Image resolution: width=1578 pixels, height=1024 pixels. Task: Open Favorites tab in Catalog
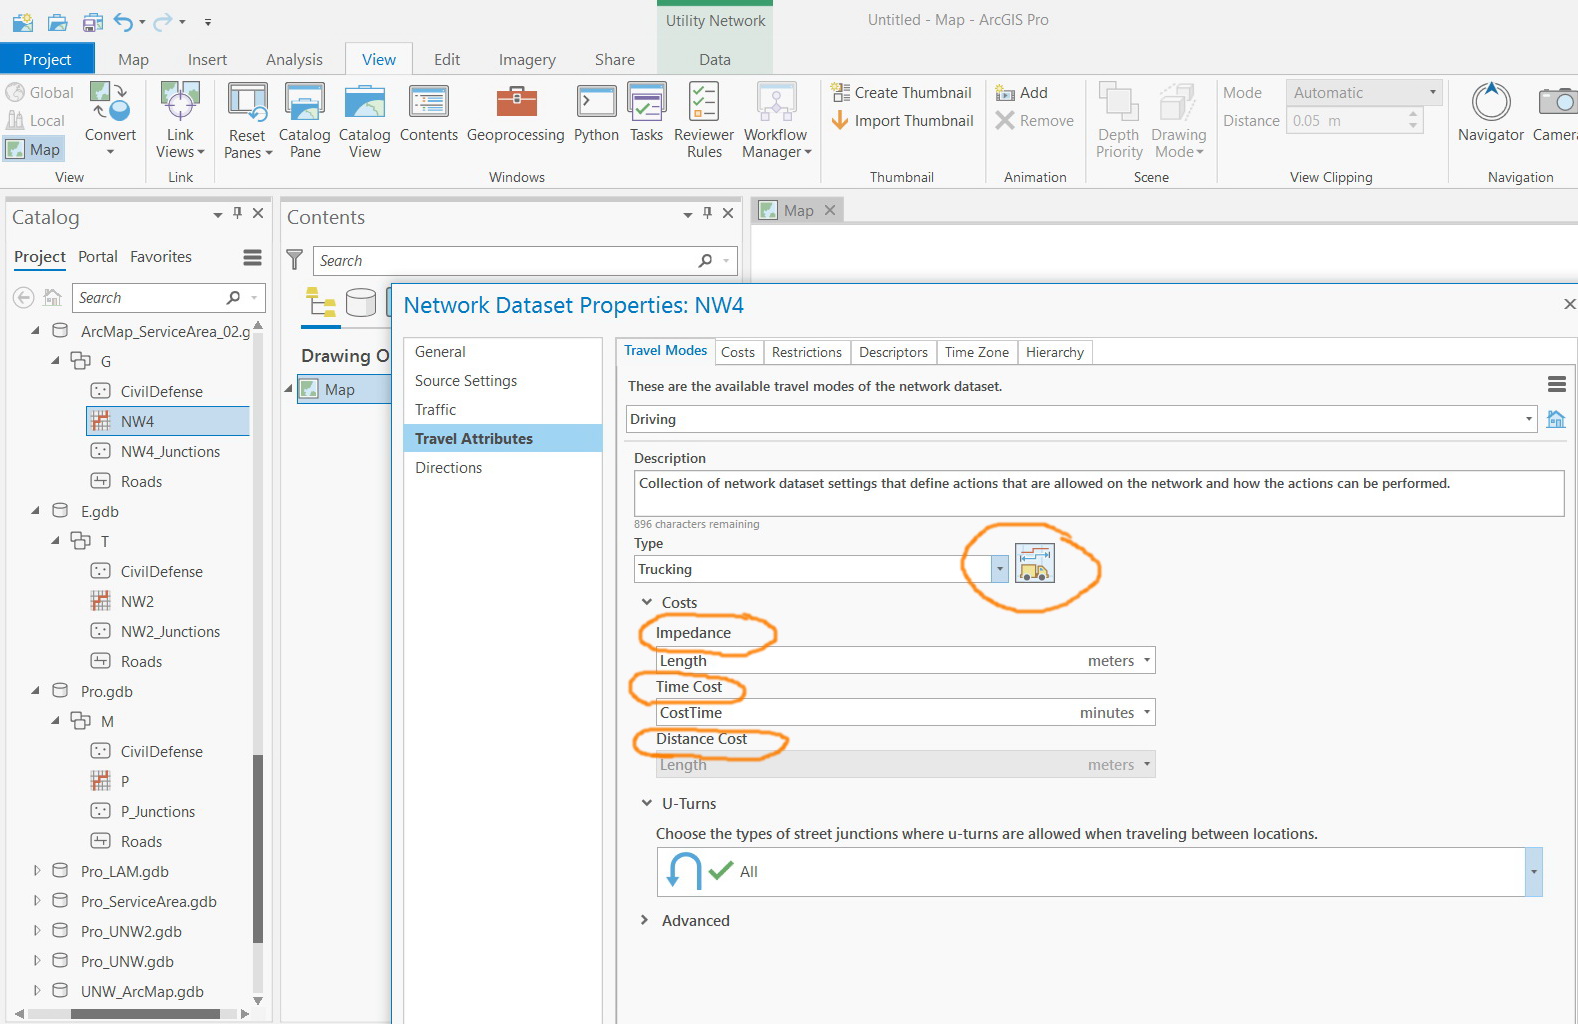[x=161, y=257]
